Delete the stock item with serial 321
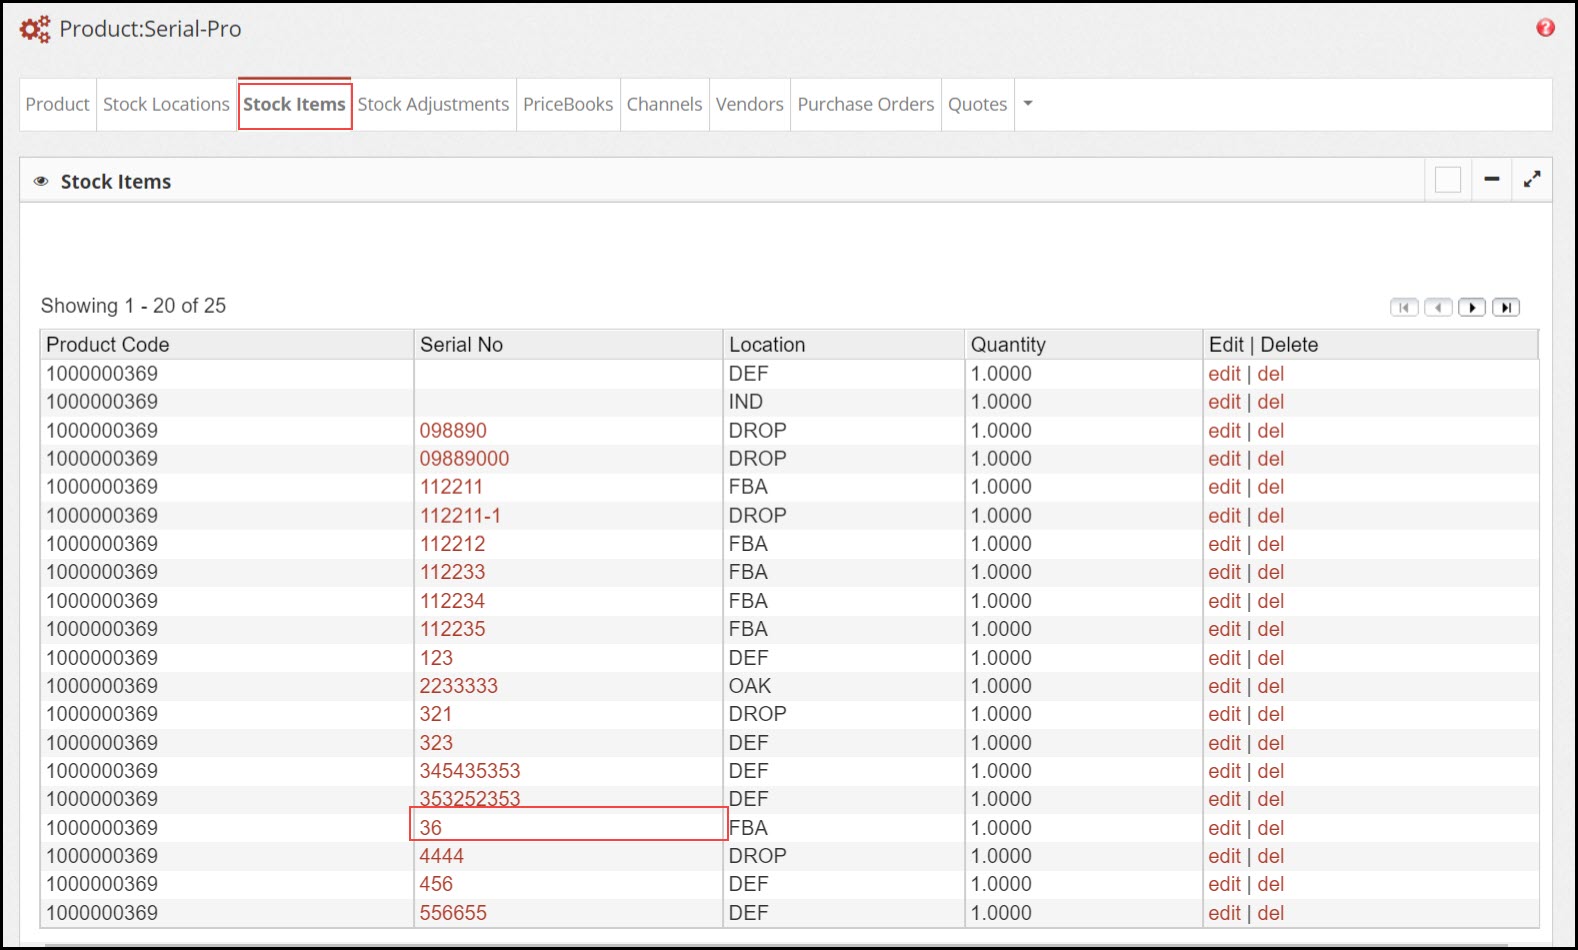Screen dimensions: 1578x950 tap(1271, 714)
